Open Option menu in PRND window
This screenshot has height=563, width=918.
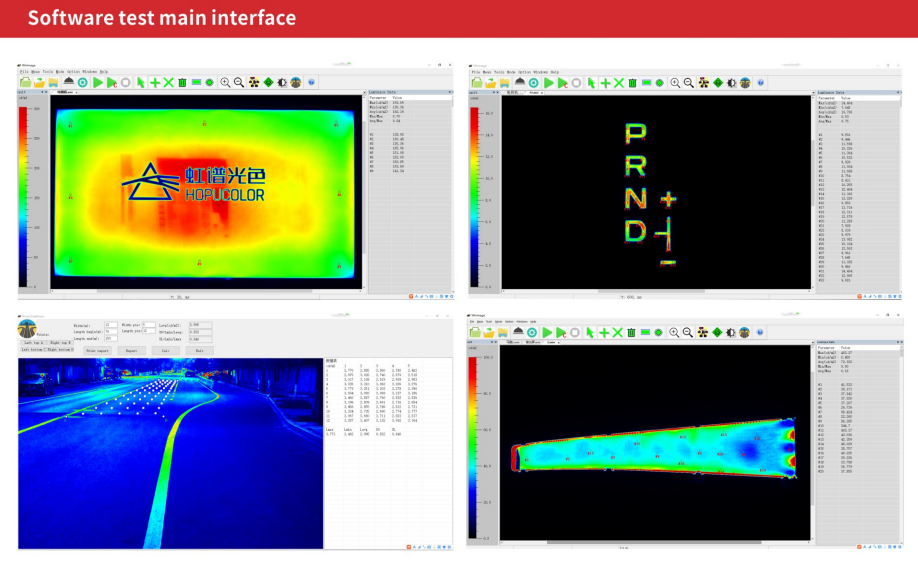(524, 72)
